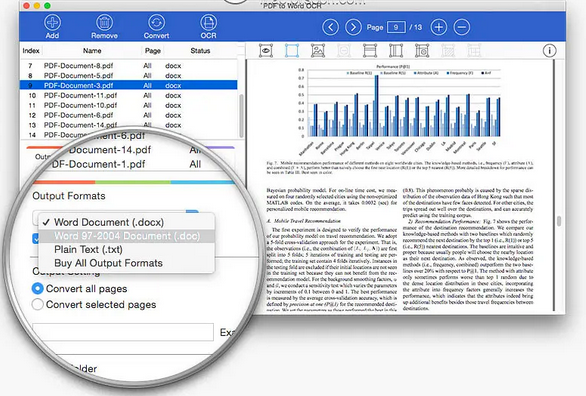Click the Add files icon
586x396 pixels.
click(x=52, y=22)
